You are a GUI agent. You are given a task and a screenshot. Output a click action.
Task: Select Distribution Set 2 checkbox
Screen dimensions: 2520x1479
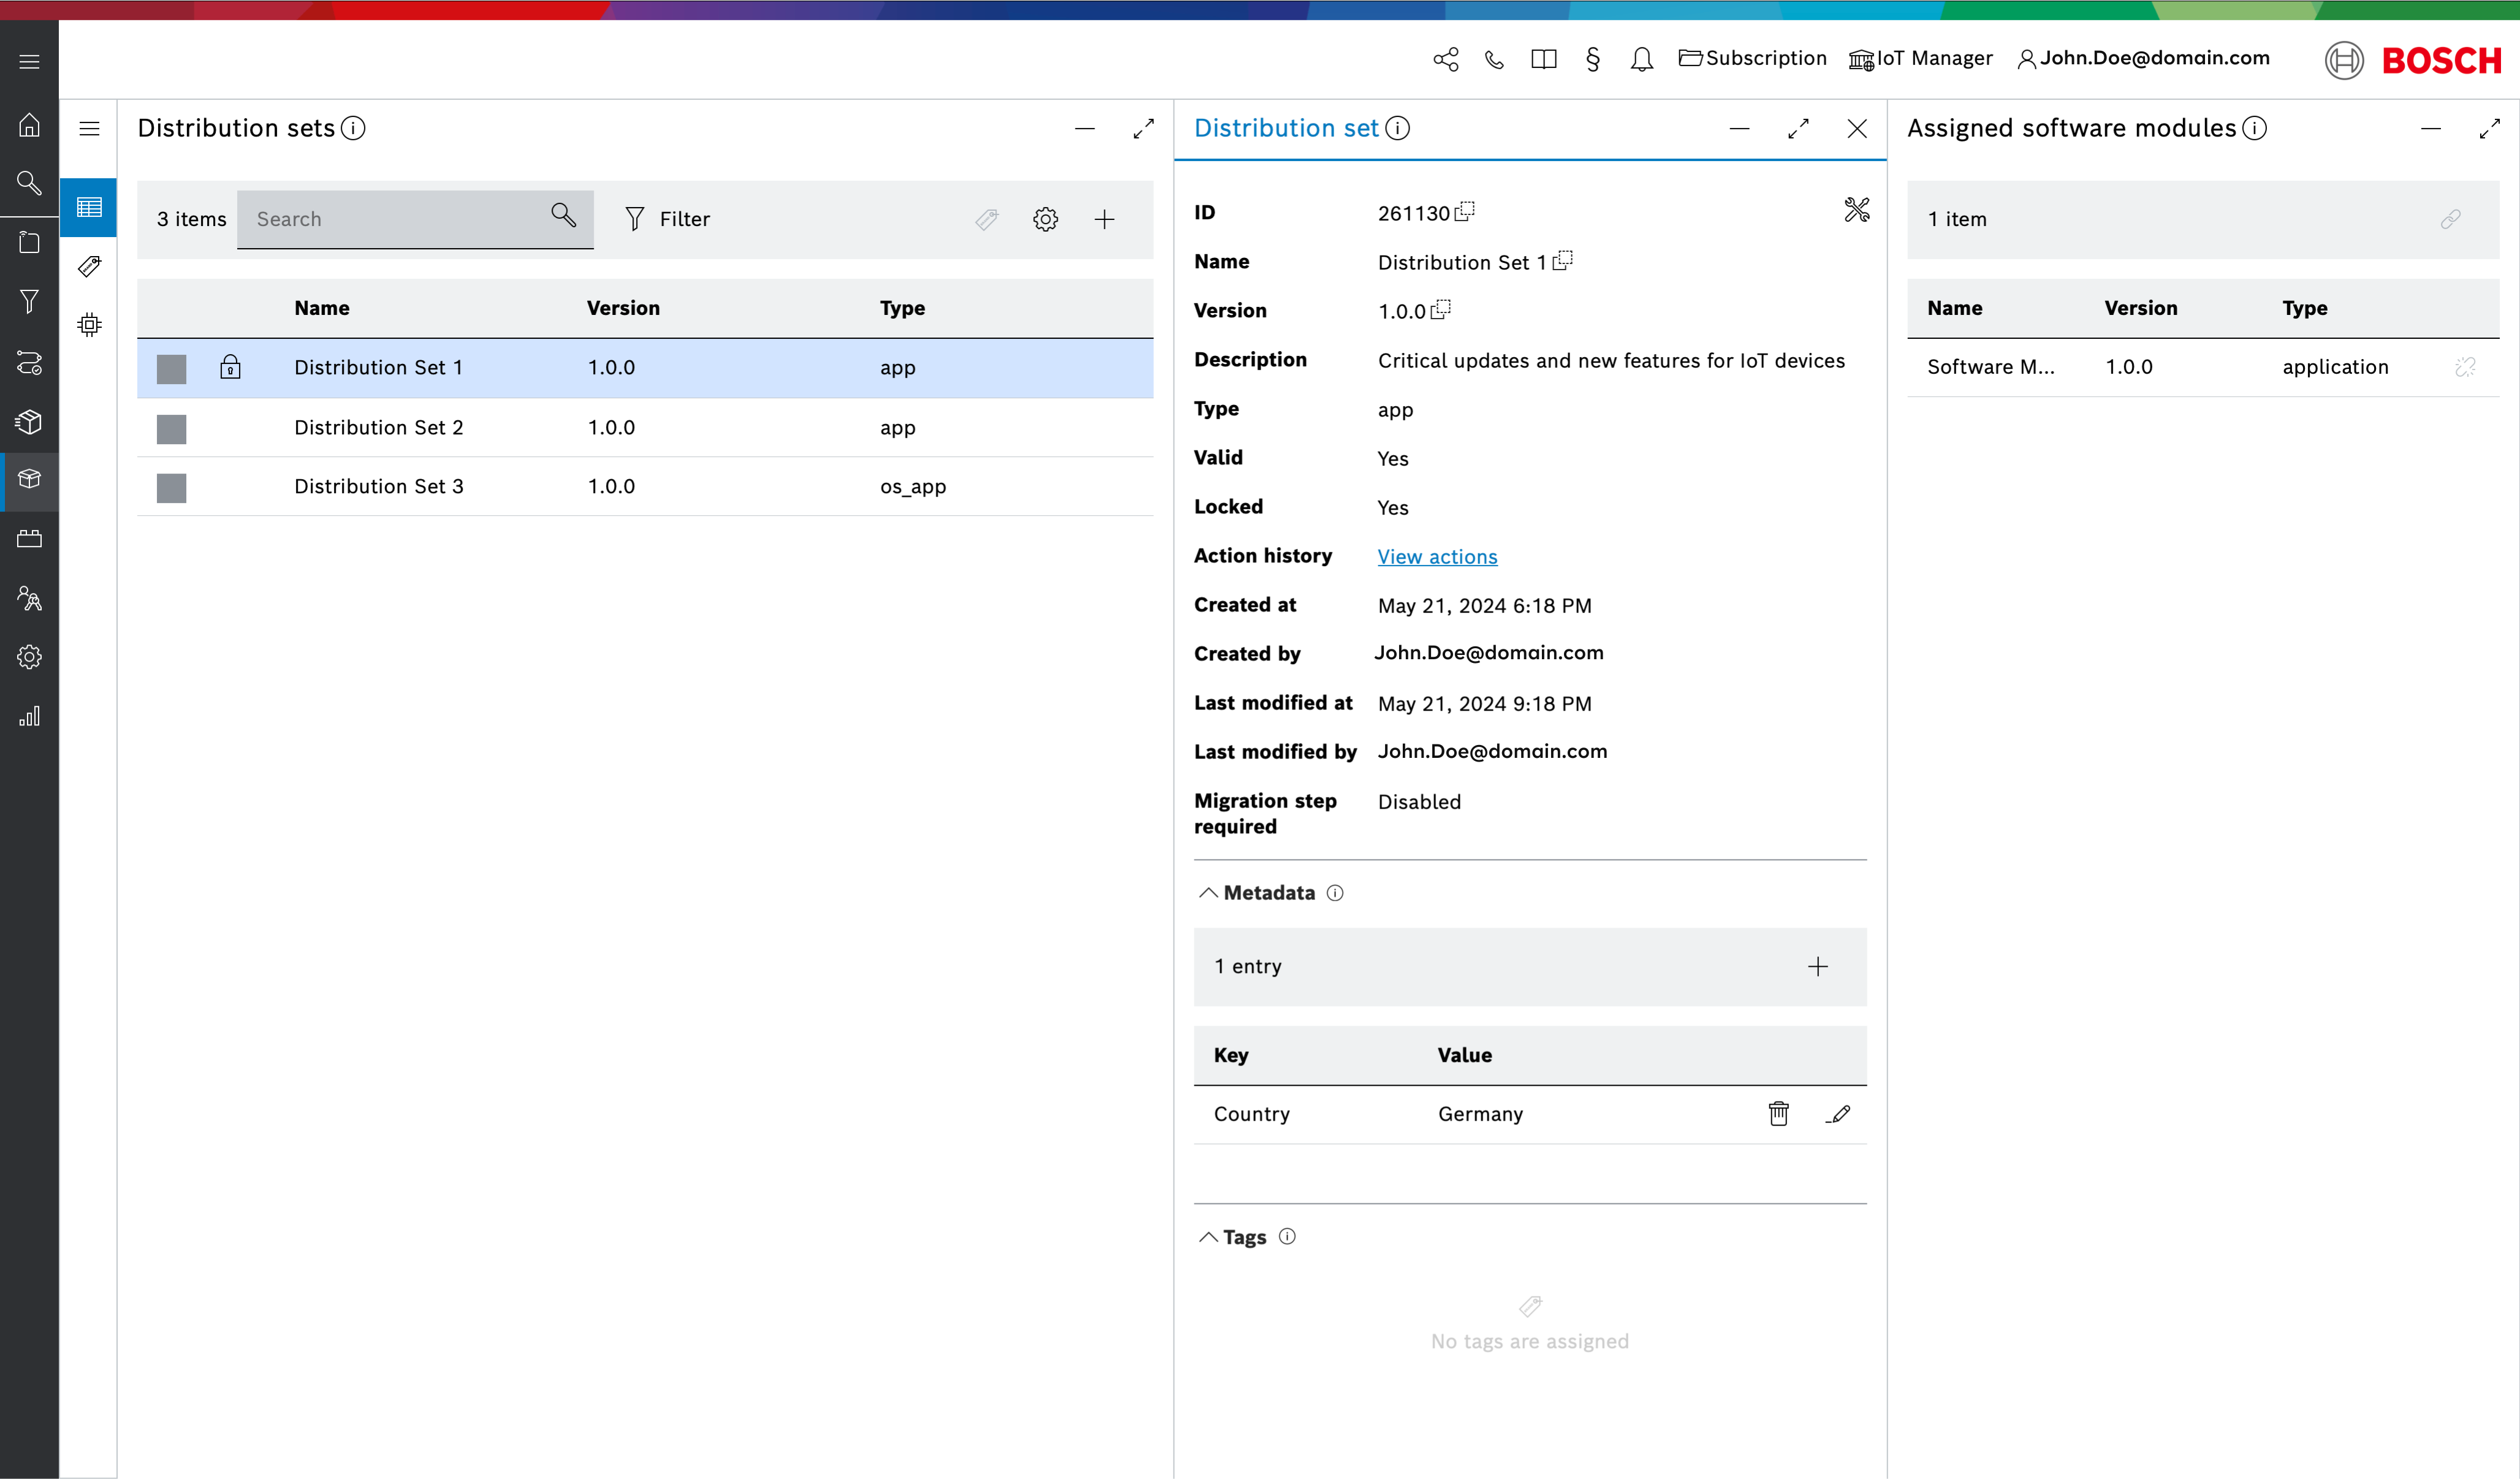point(171,429)
